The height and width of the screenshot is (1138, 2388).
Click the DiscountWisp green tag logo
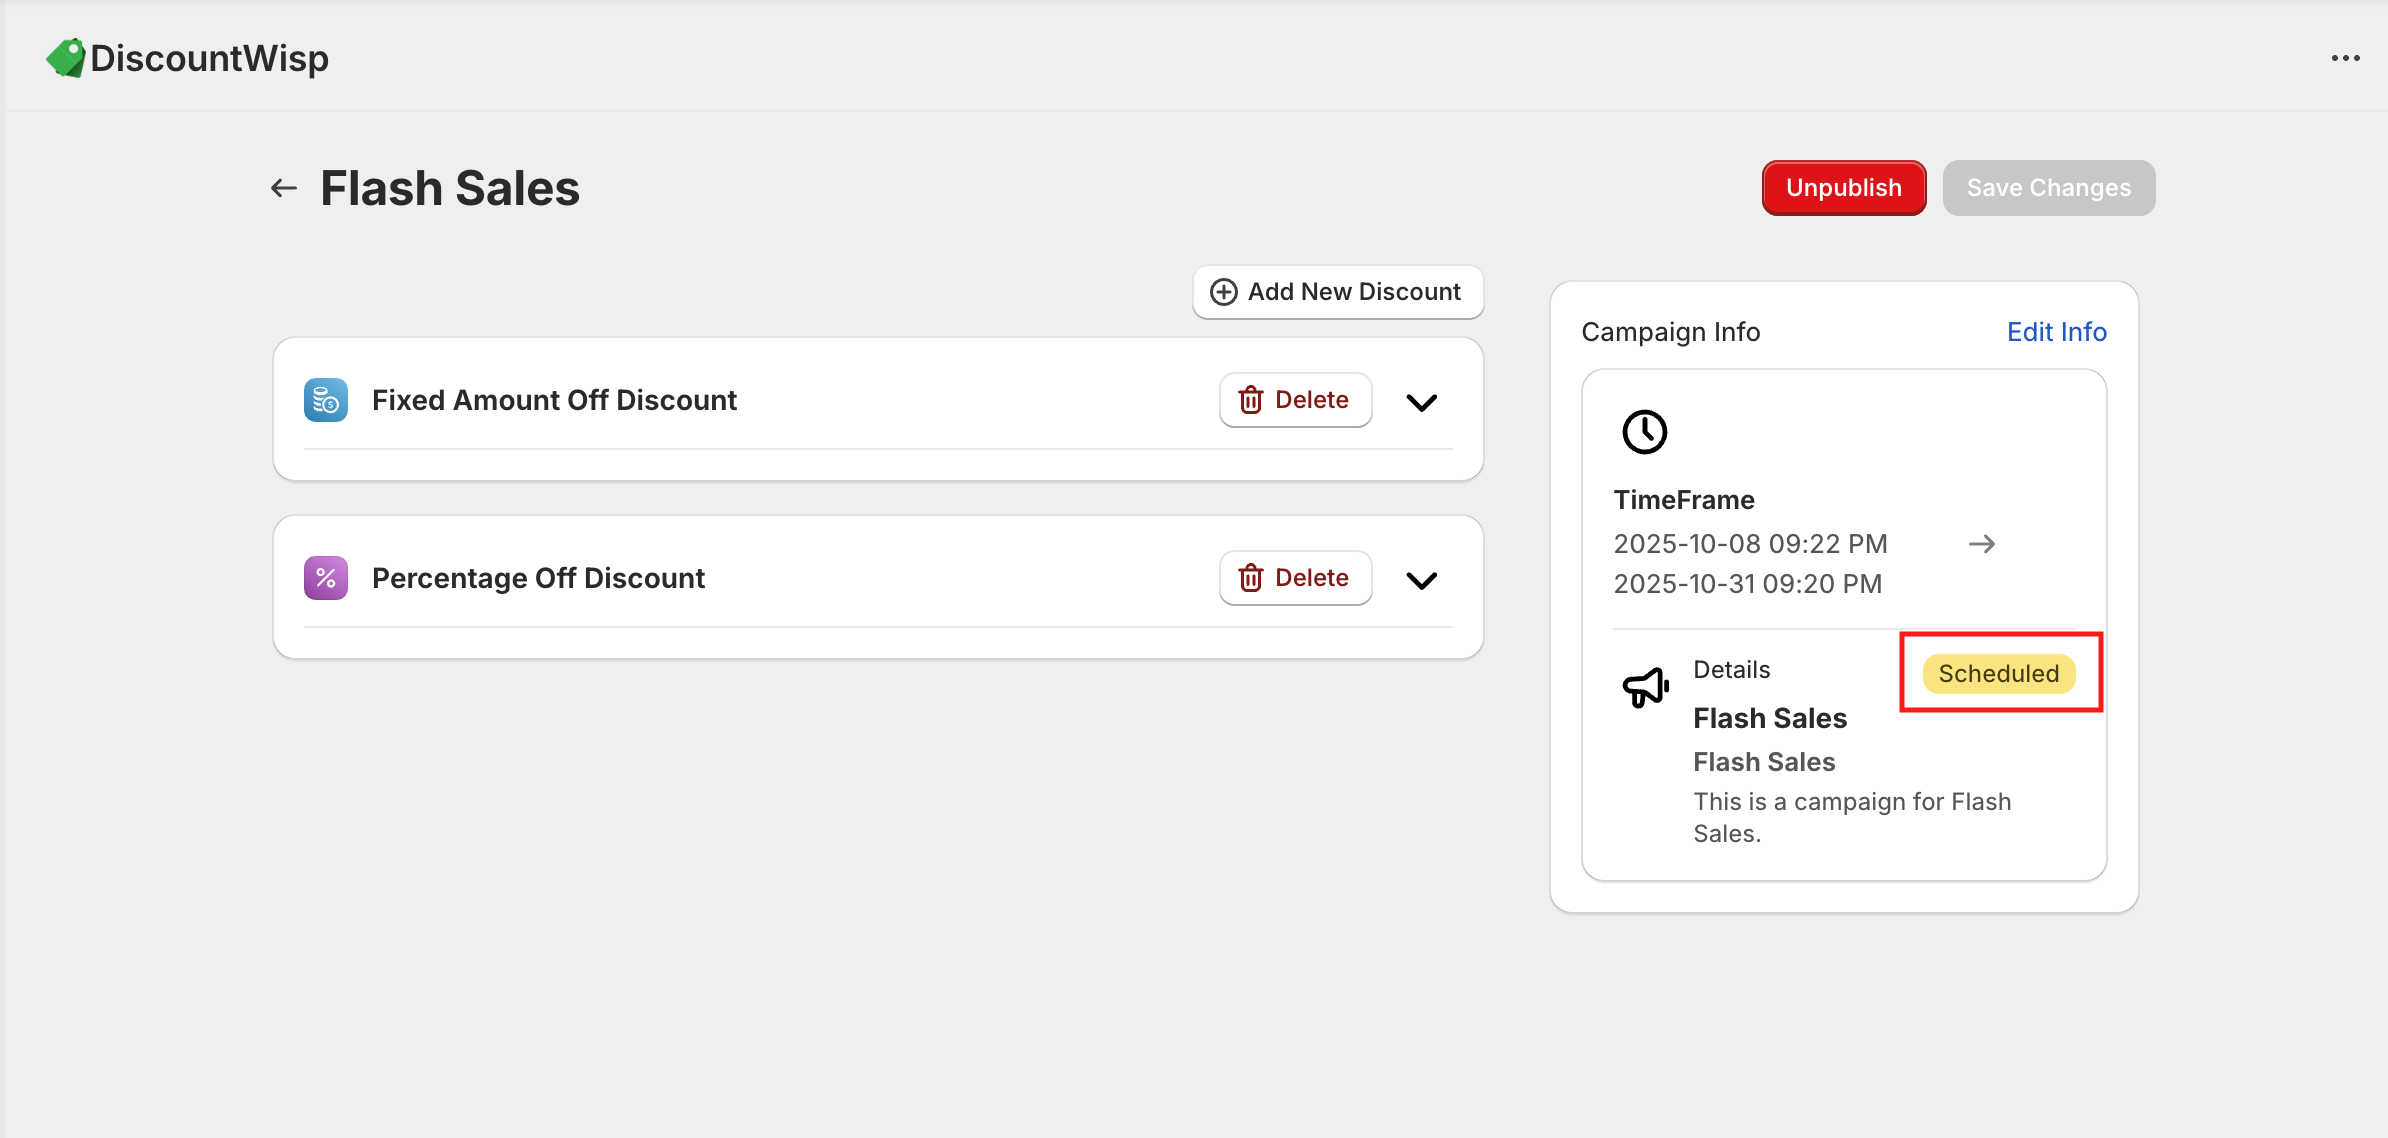click(66, 58)
